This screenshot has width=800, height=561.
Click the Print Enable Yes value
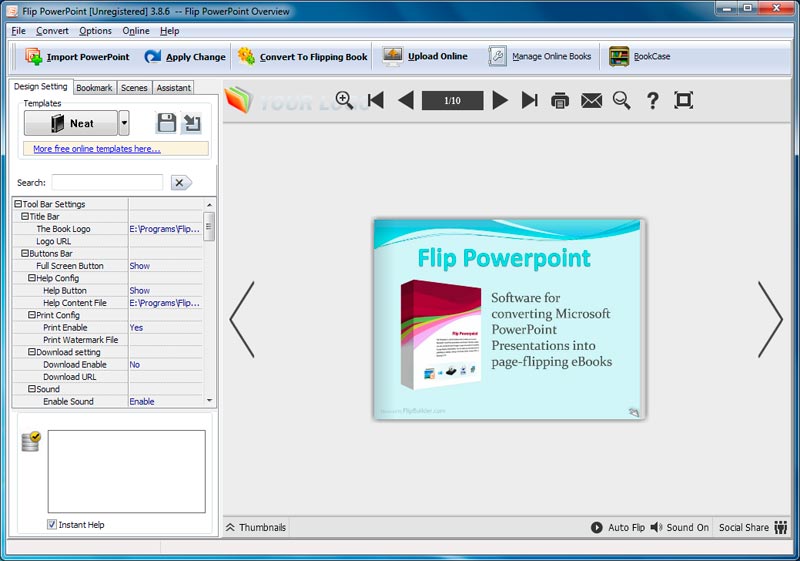coord(136,327)
